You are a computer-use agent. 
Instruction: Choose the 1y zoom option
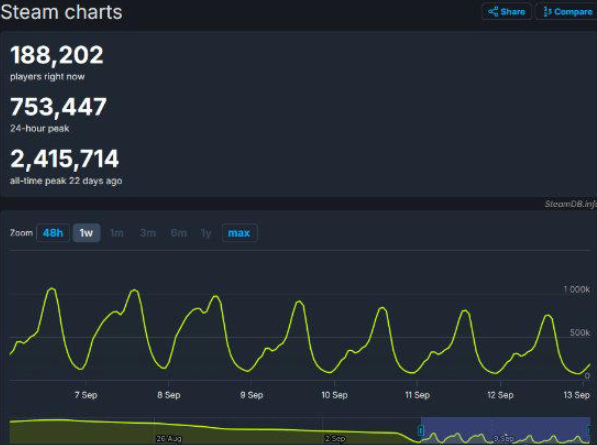click(x=206, y=233)
